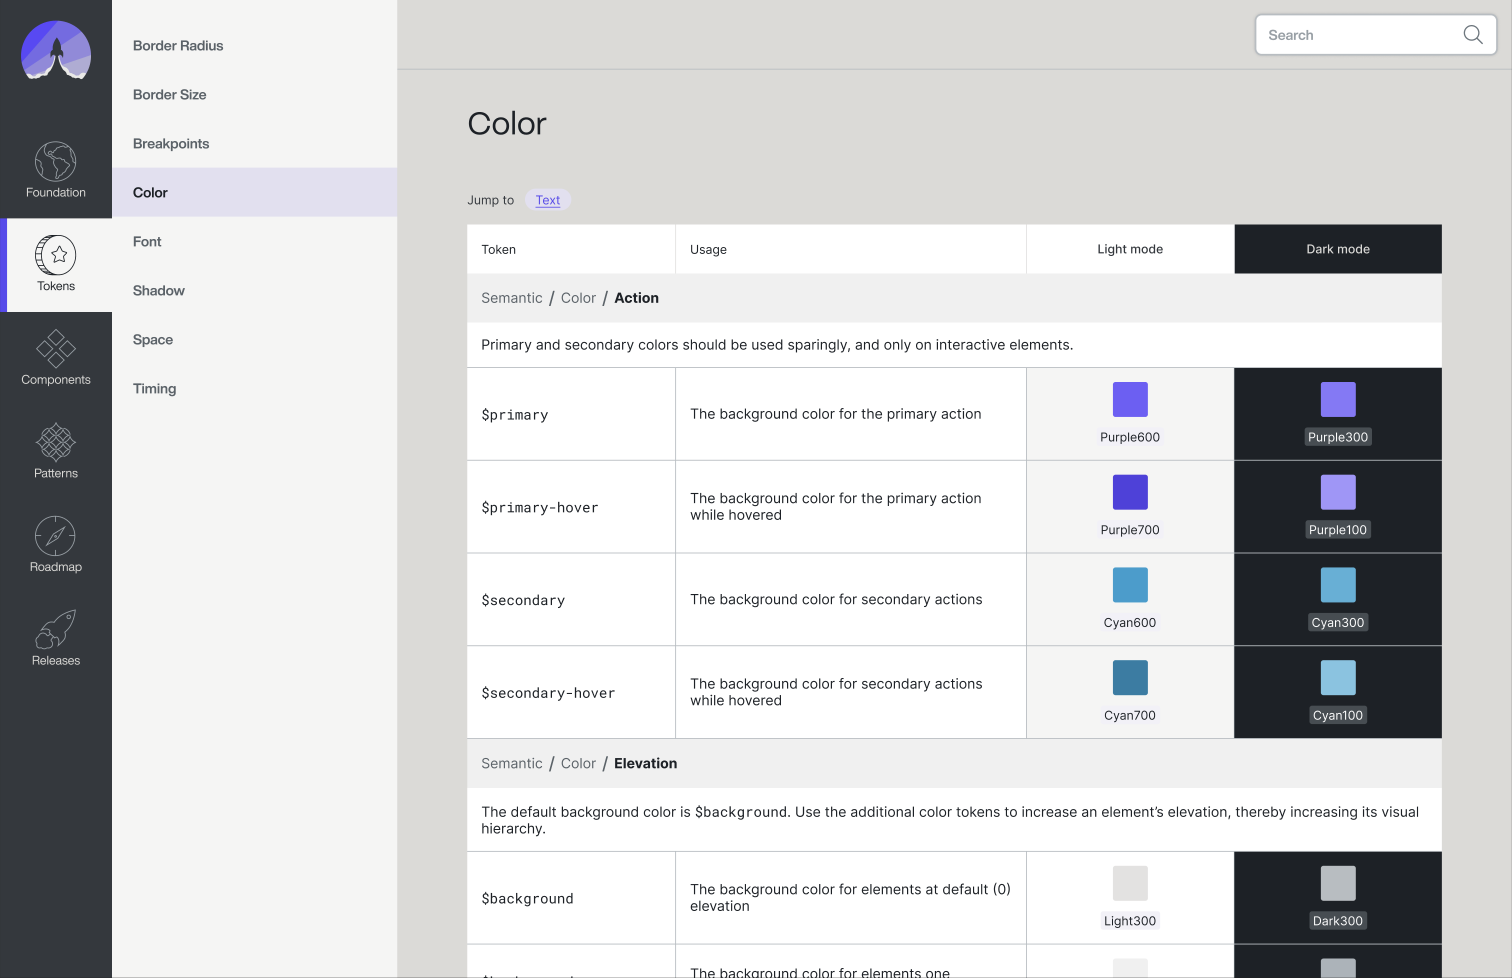
Task: Open the Components section
Action: point(55,357)
